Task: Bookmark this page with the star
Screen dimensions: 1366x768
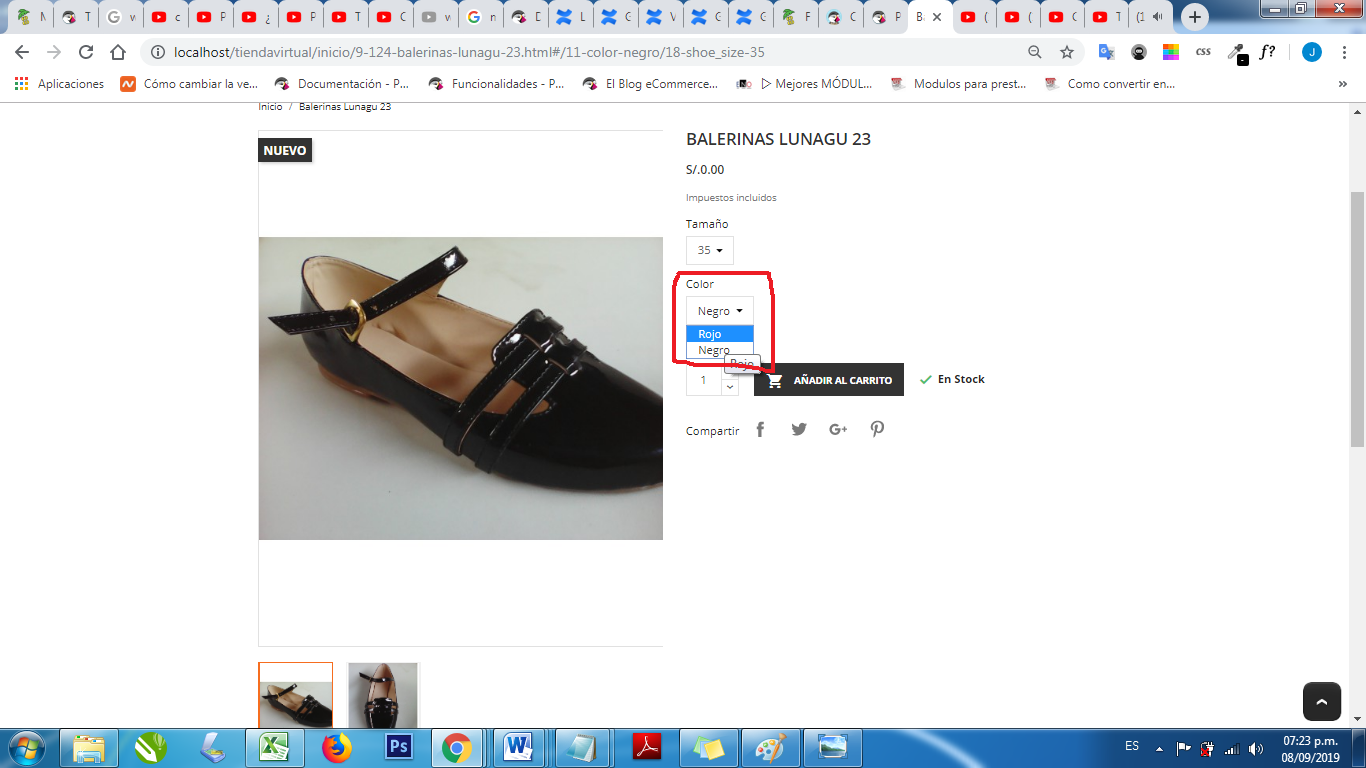Action: 1067,52
